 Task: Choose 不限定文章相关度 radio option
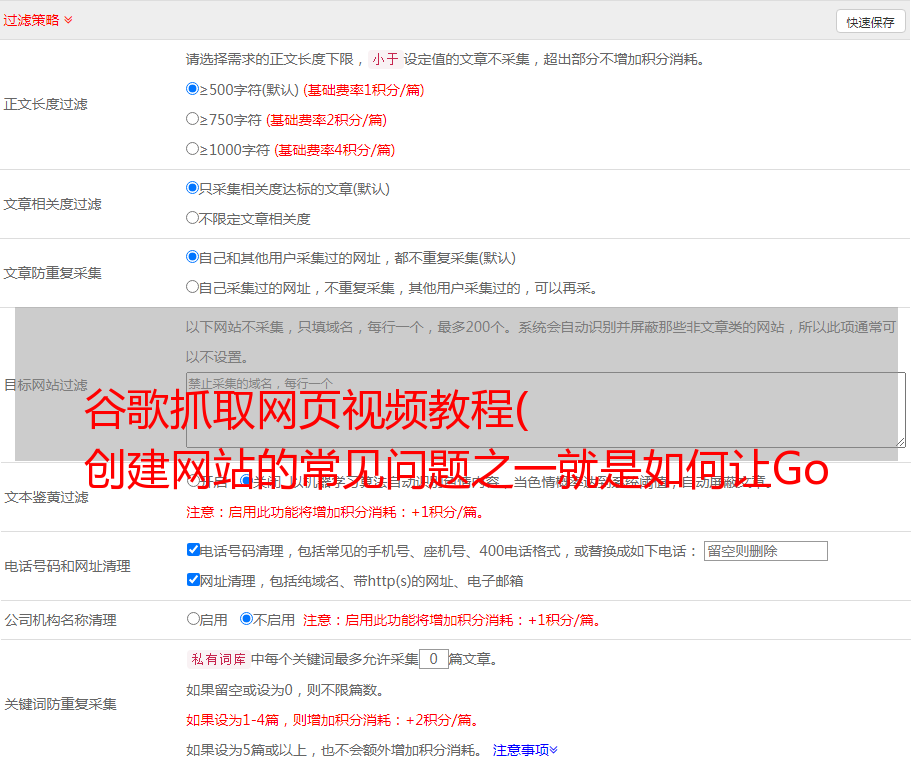click(x=193, y=218)
